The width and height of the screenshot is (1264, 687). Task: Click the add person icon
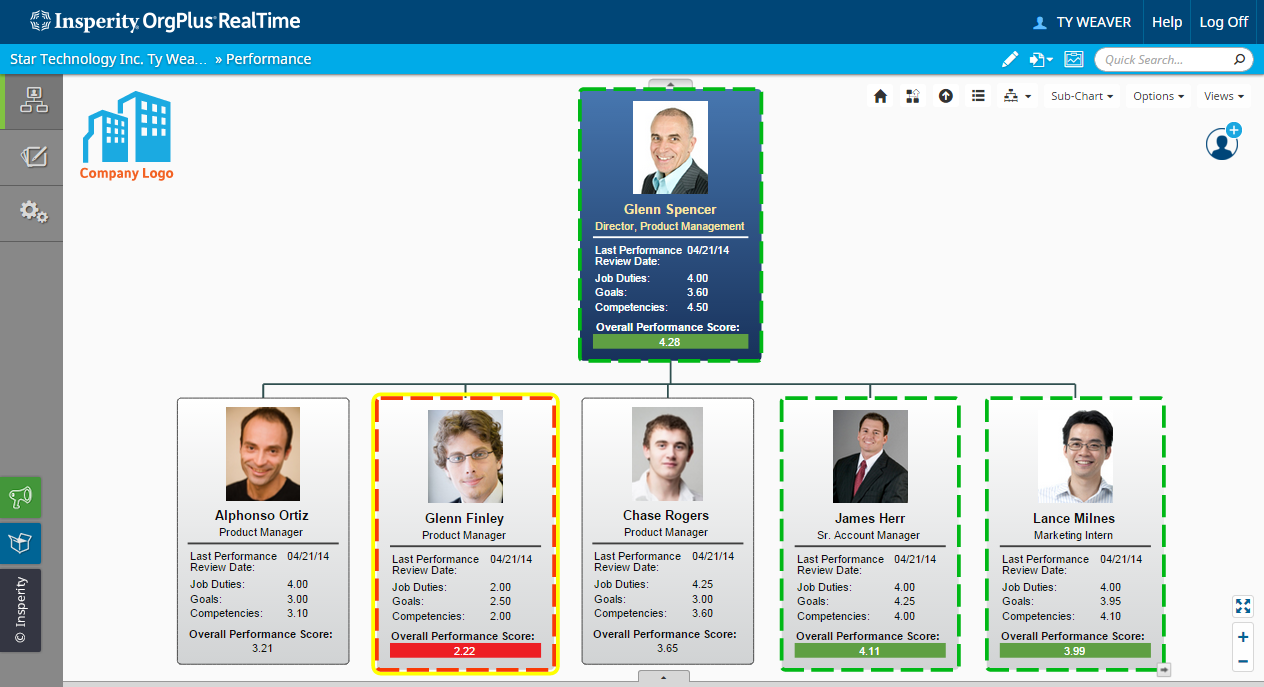tap(1222, 142)
